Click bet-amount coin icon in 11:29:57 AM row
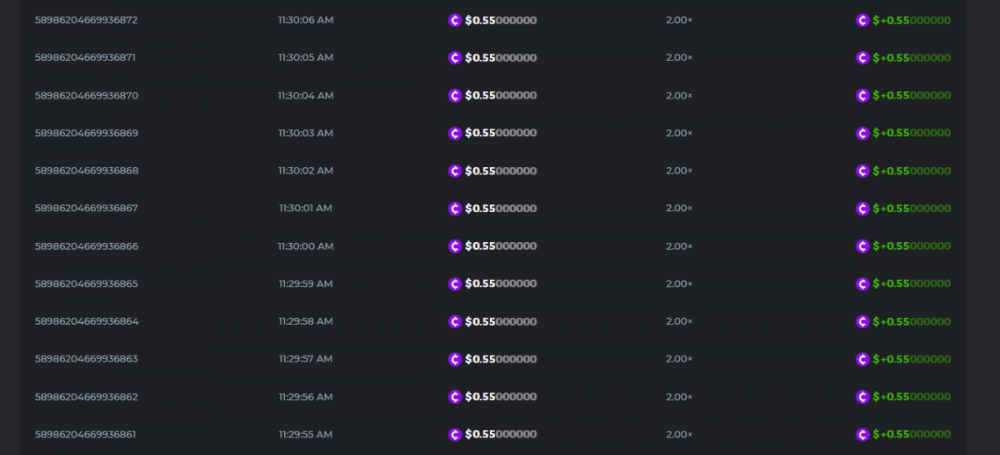The width and height of the screenshot is (1000, 455). pos(455,359)
